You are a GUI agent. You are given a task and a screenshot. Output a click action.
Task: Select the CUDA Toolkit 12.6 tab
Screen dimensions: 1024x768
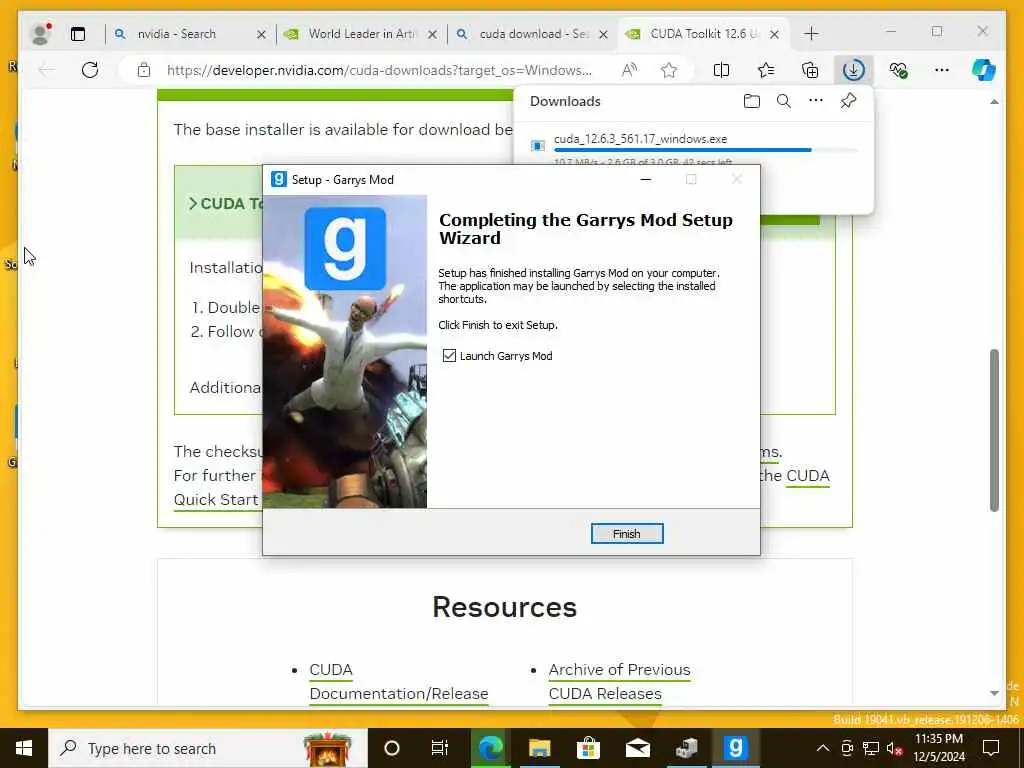coord(704,34)
